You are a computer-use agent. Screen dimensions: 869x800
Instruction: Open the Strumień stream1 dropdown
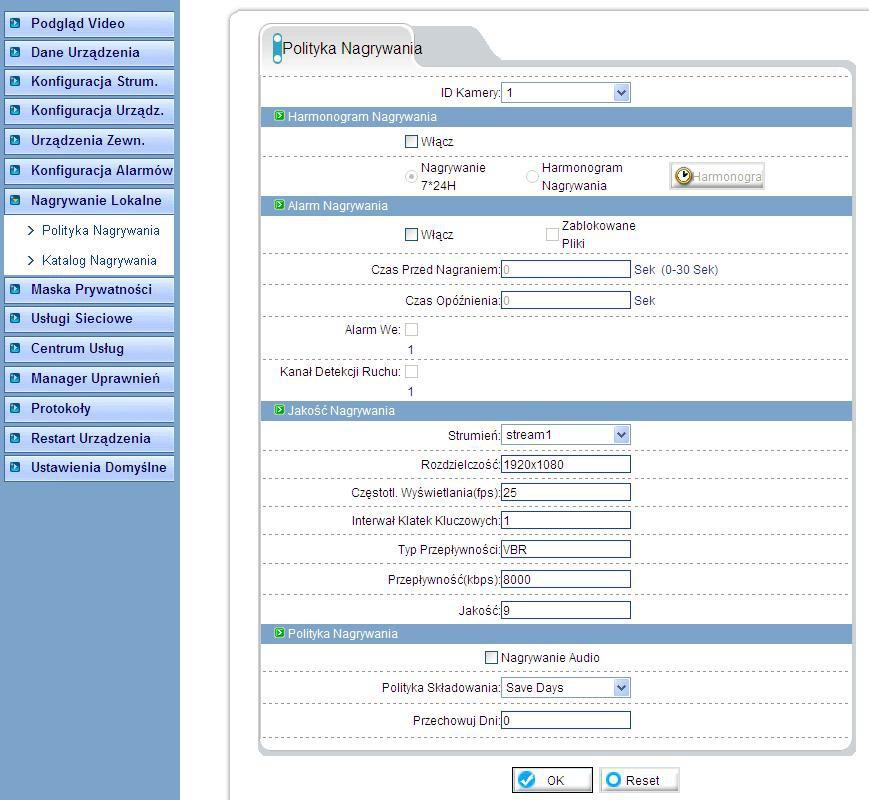[x=565, y=435]
